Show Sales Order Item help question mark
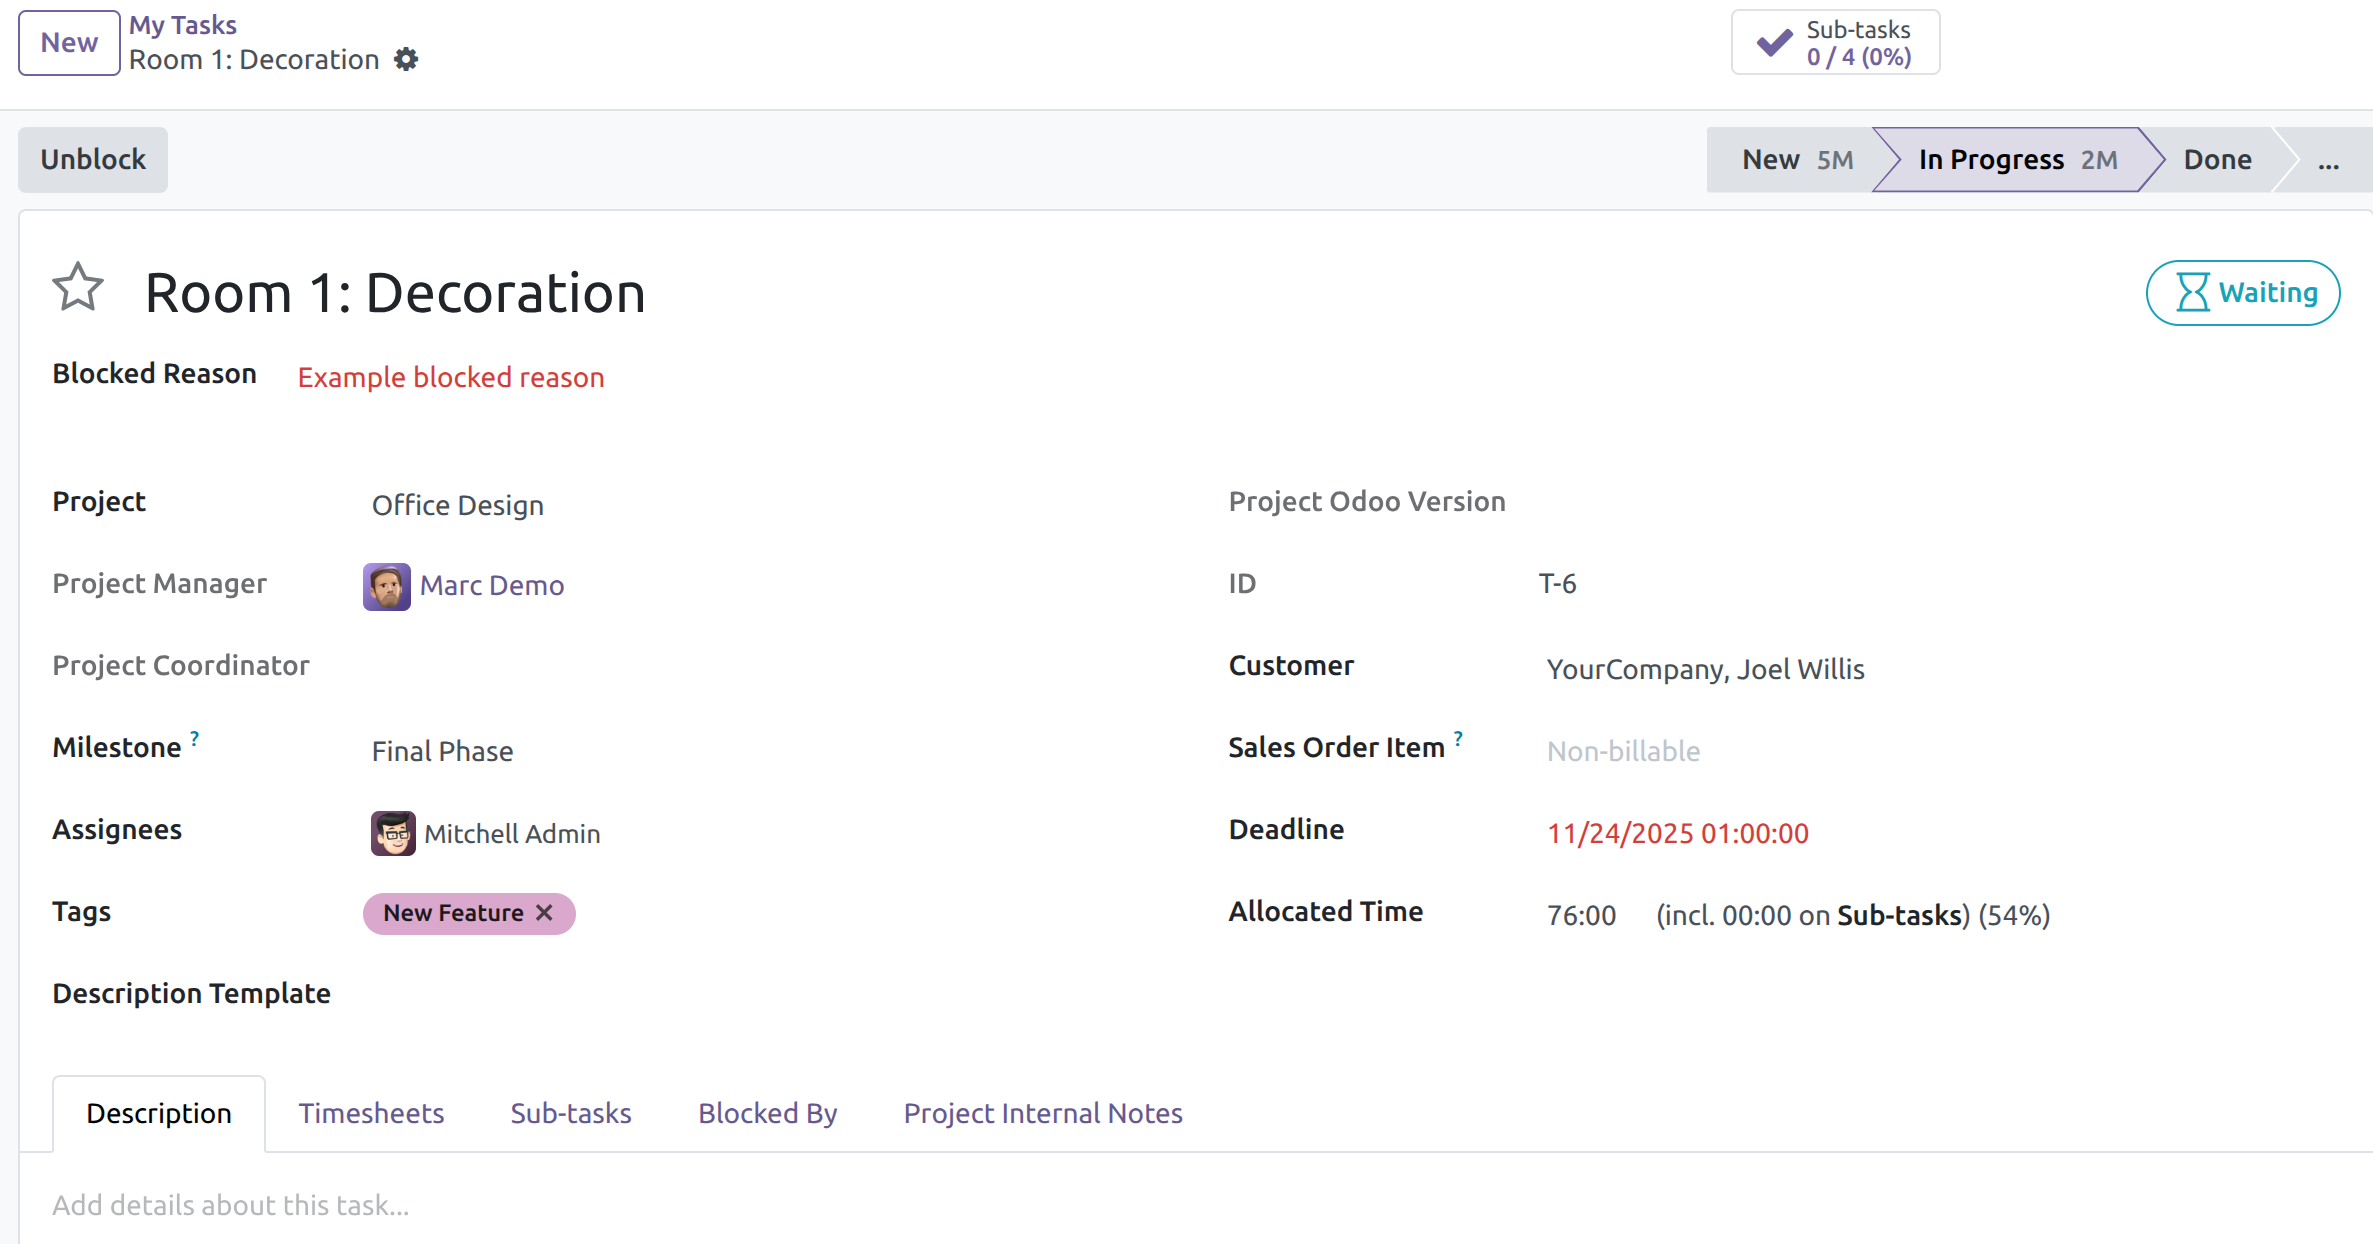Viewport: 2373px width, 1244px height. pos(1458,738)
